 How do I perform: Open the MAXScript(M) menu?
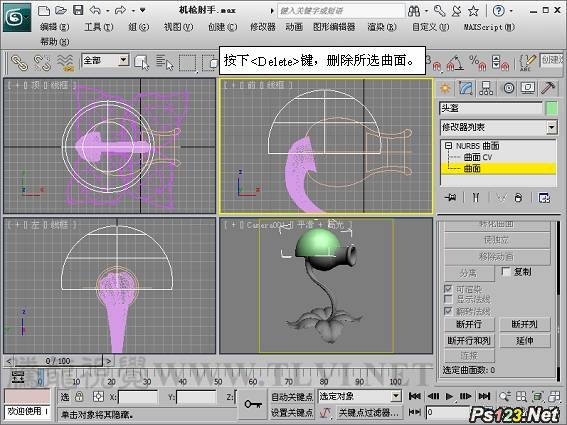(x=489, y=27)
